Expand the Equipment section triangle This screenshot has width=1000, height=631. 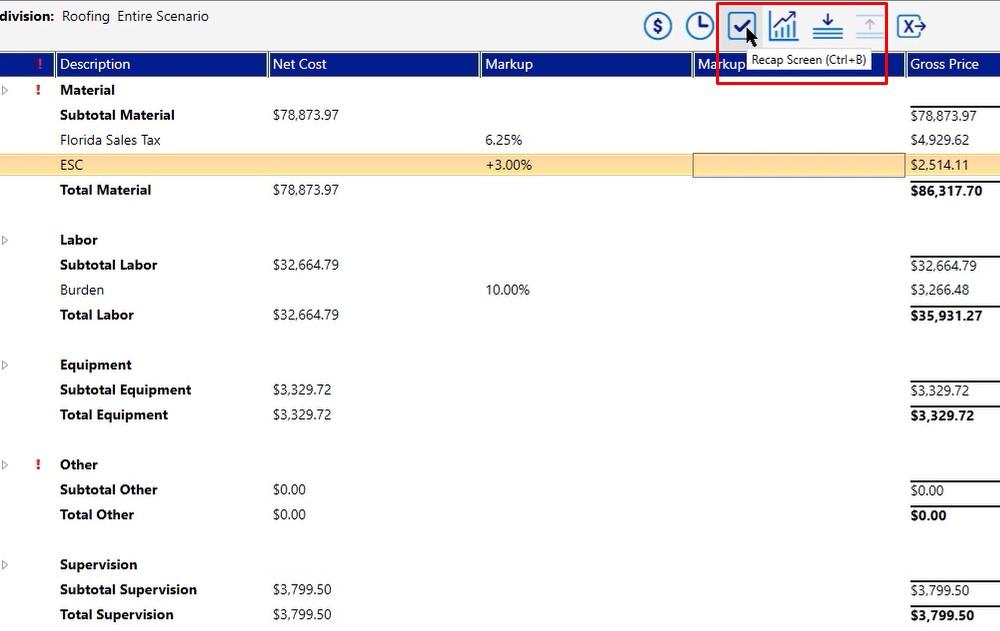[x=5, y=365]
